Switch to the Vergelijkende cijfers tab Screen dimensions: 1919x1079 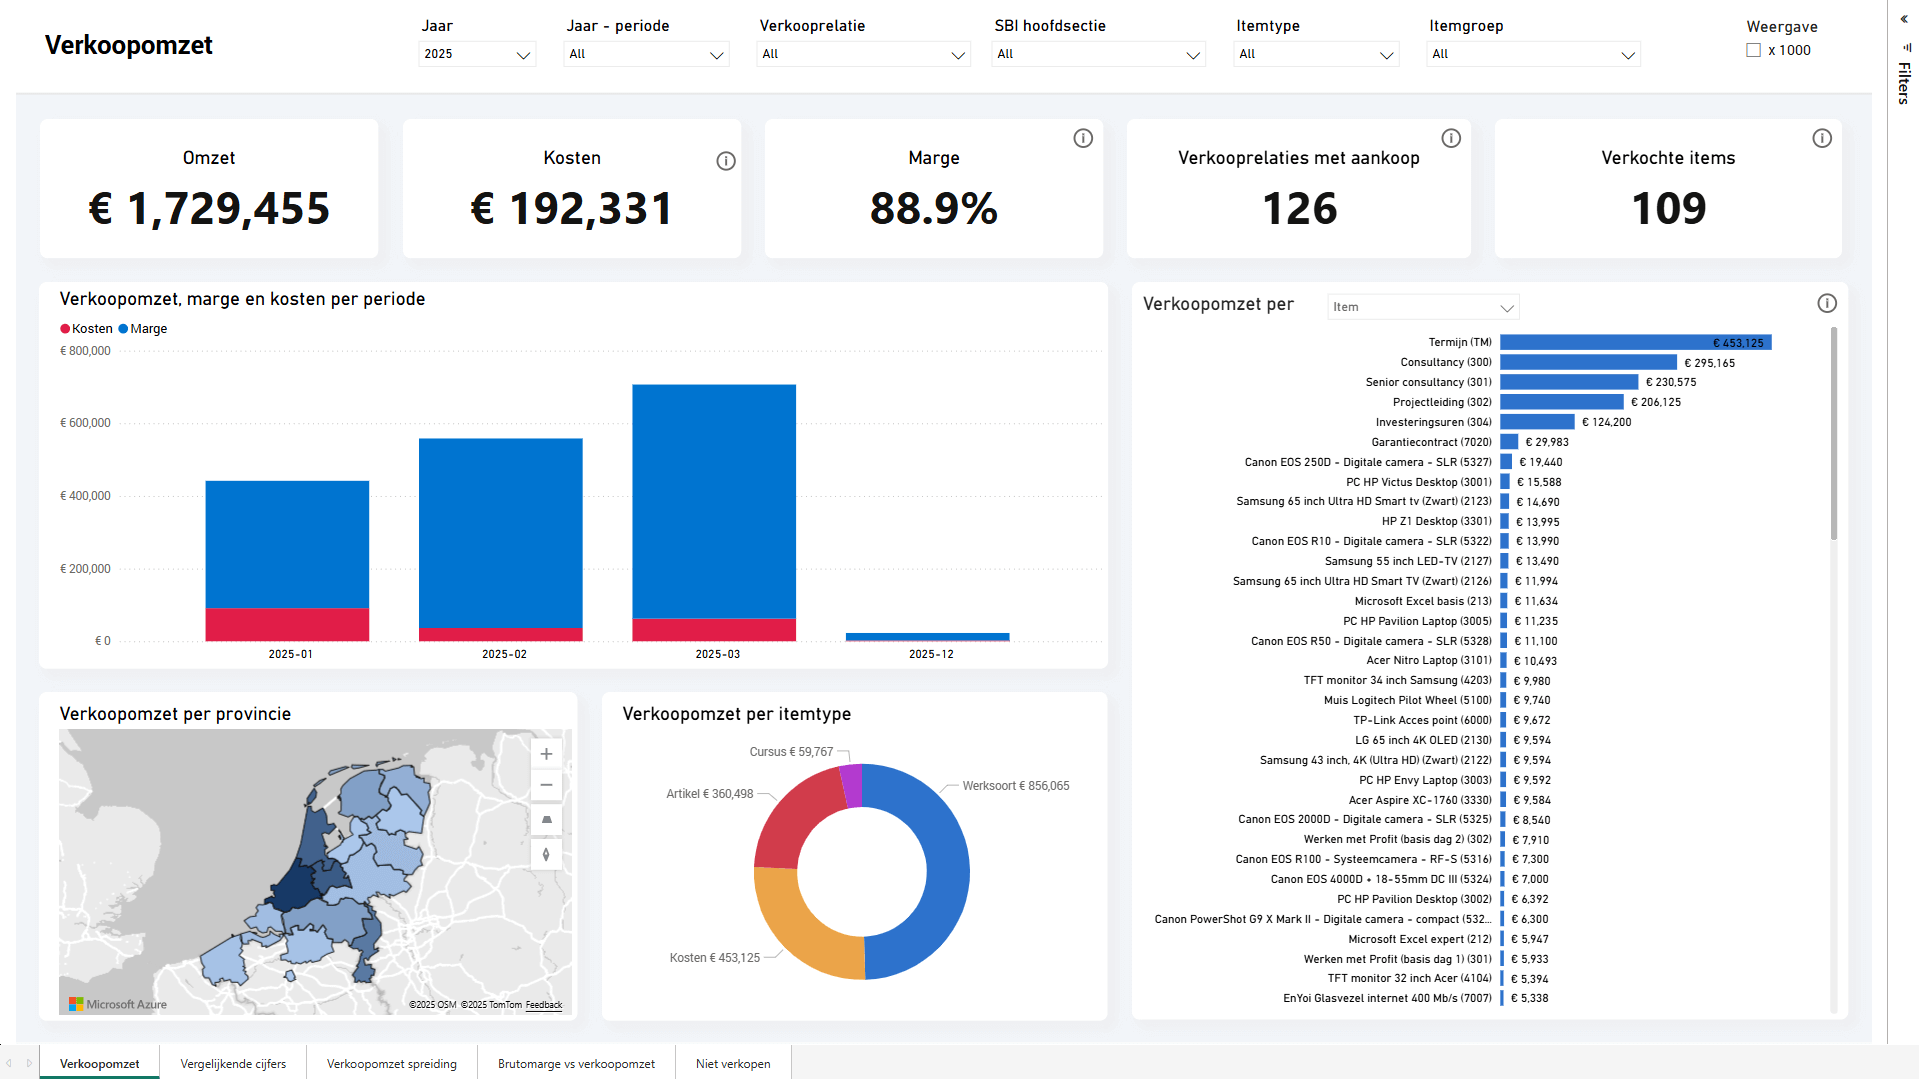[x=233, y=1063]
